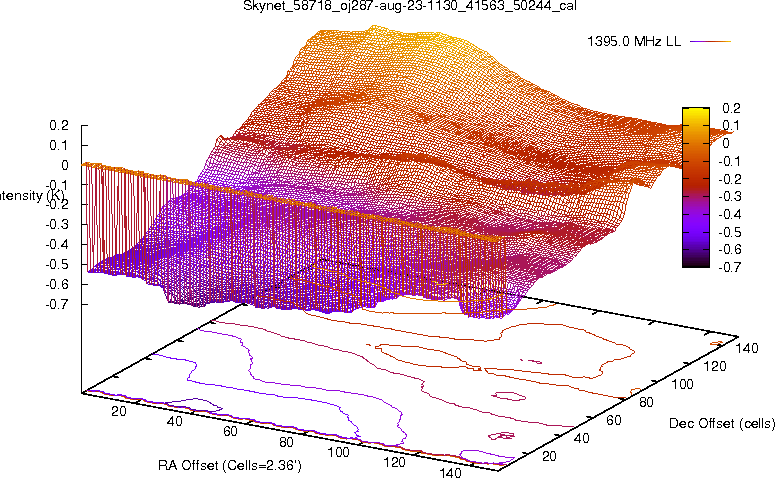Click the legend line sample beside 1395.0 MHz LL

point(710,42)
